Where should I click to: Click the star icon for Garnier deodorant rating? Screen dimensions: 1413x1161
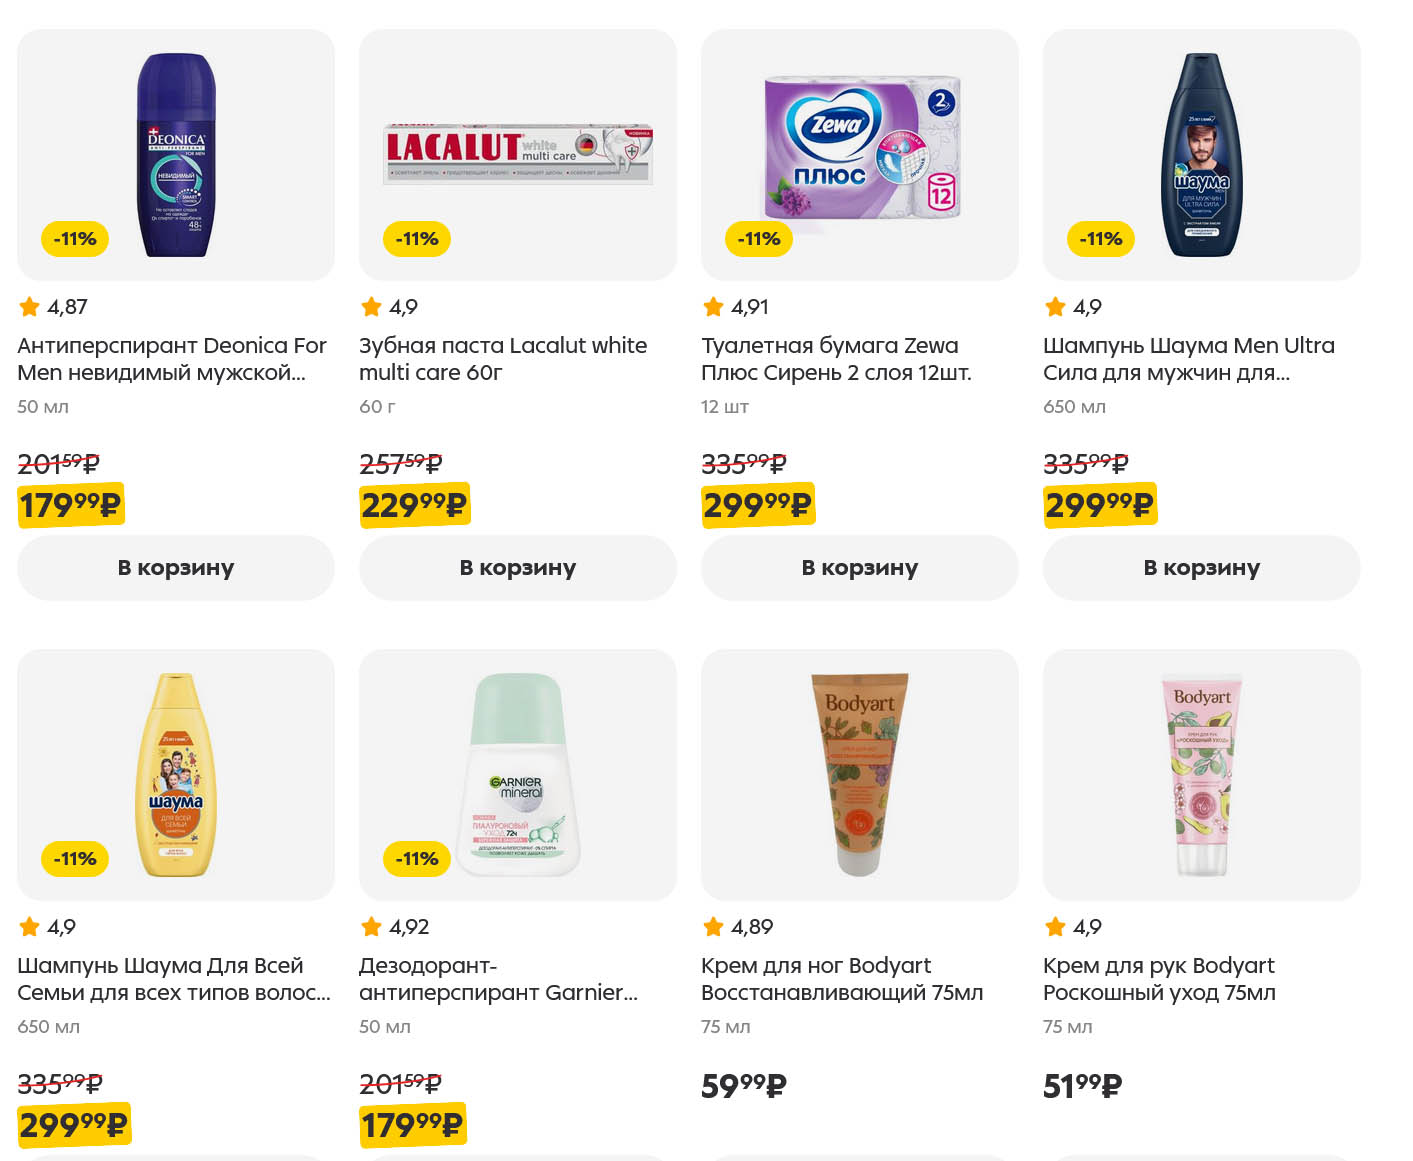[372, 927]
